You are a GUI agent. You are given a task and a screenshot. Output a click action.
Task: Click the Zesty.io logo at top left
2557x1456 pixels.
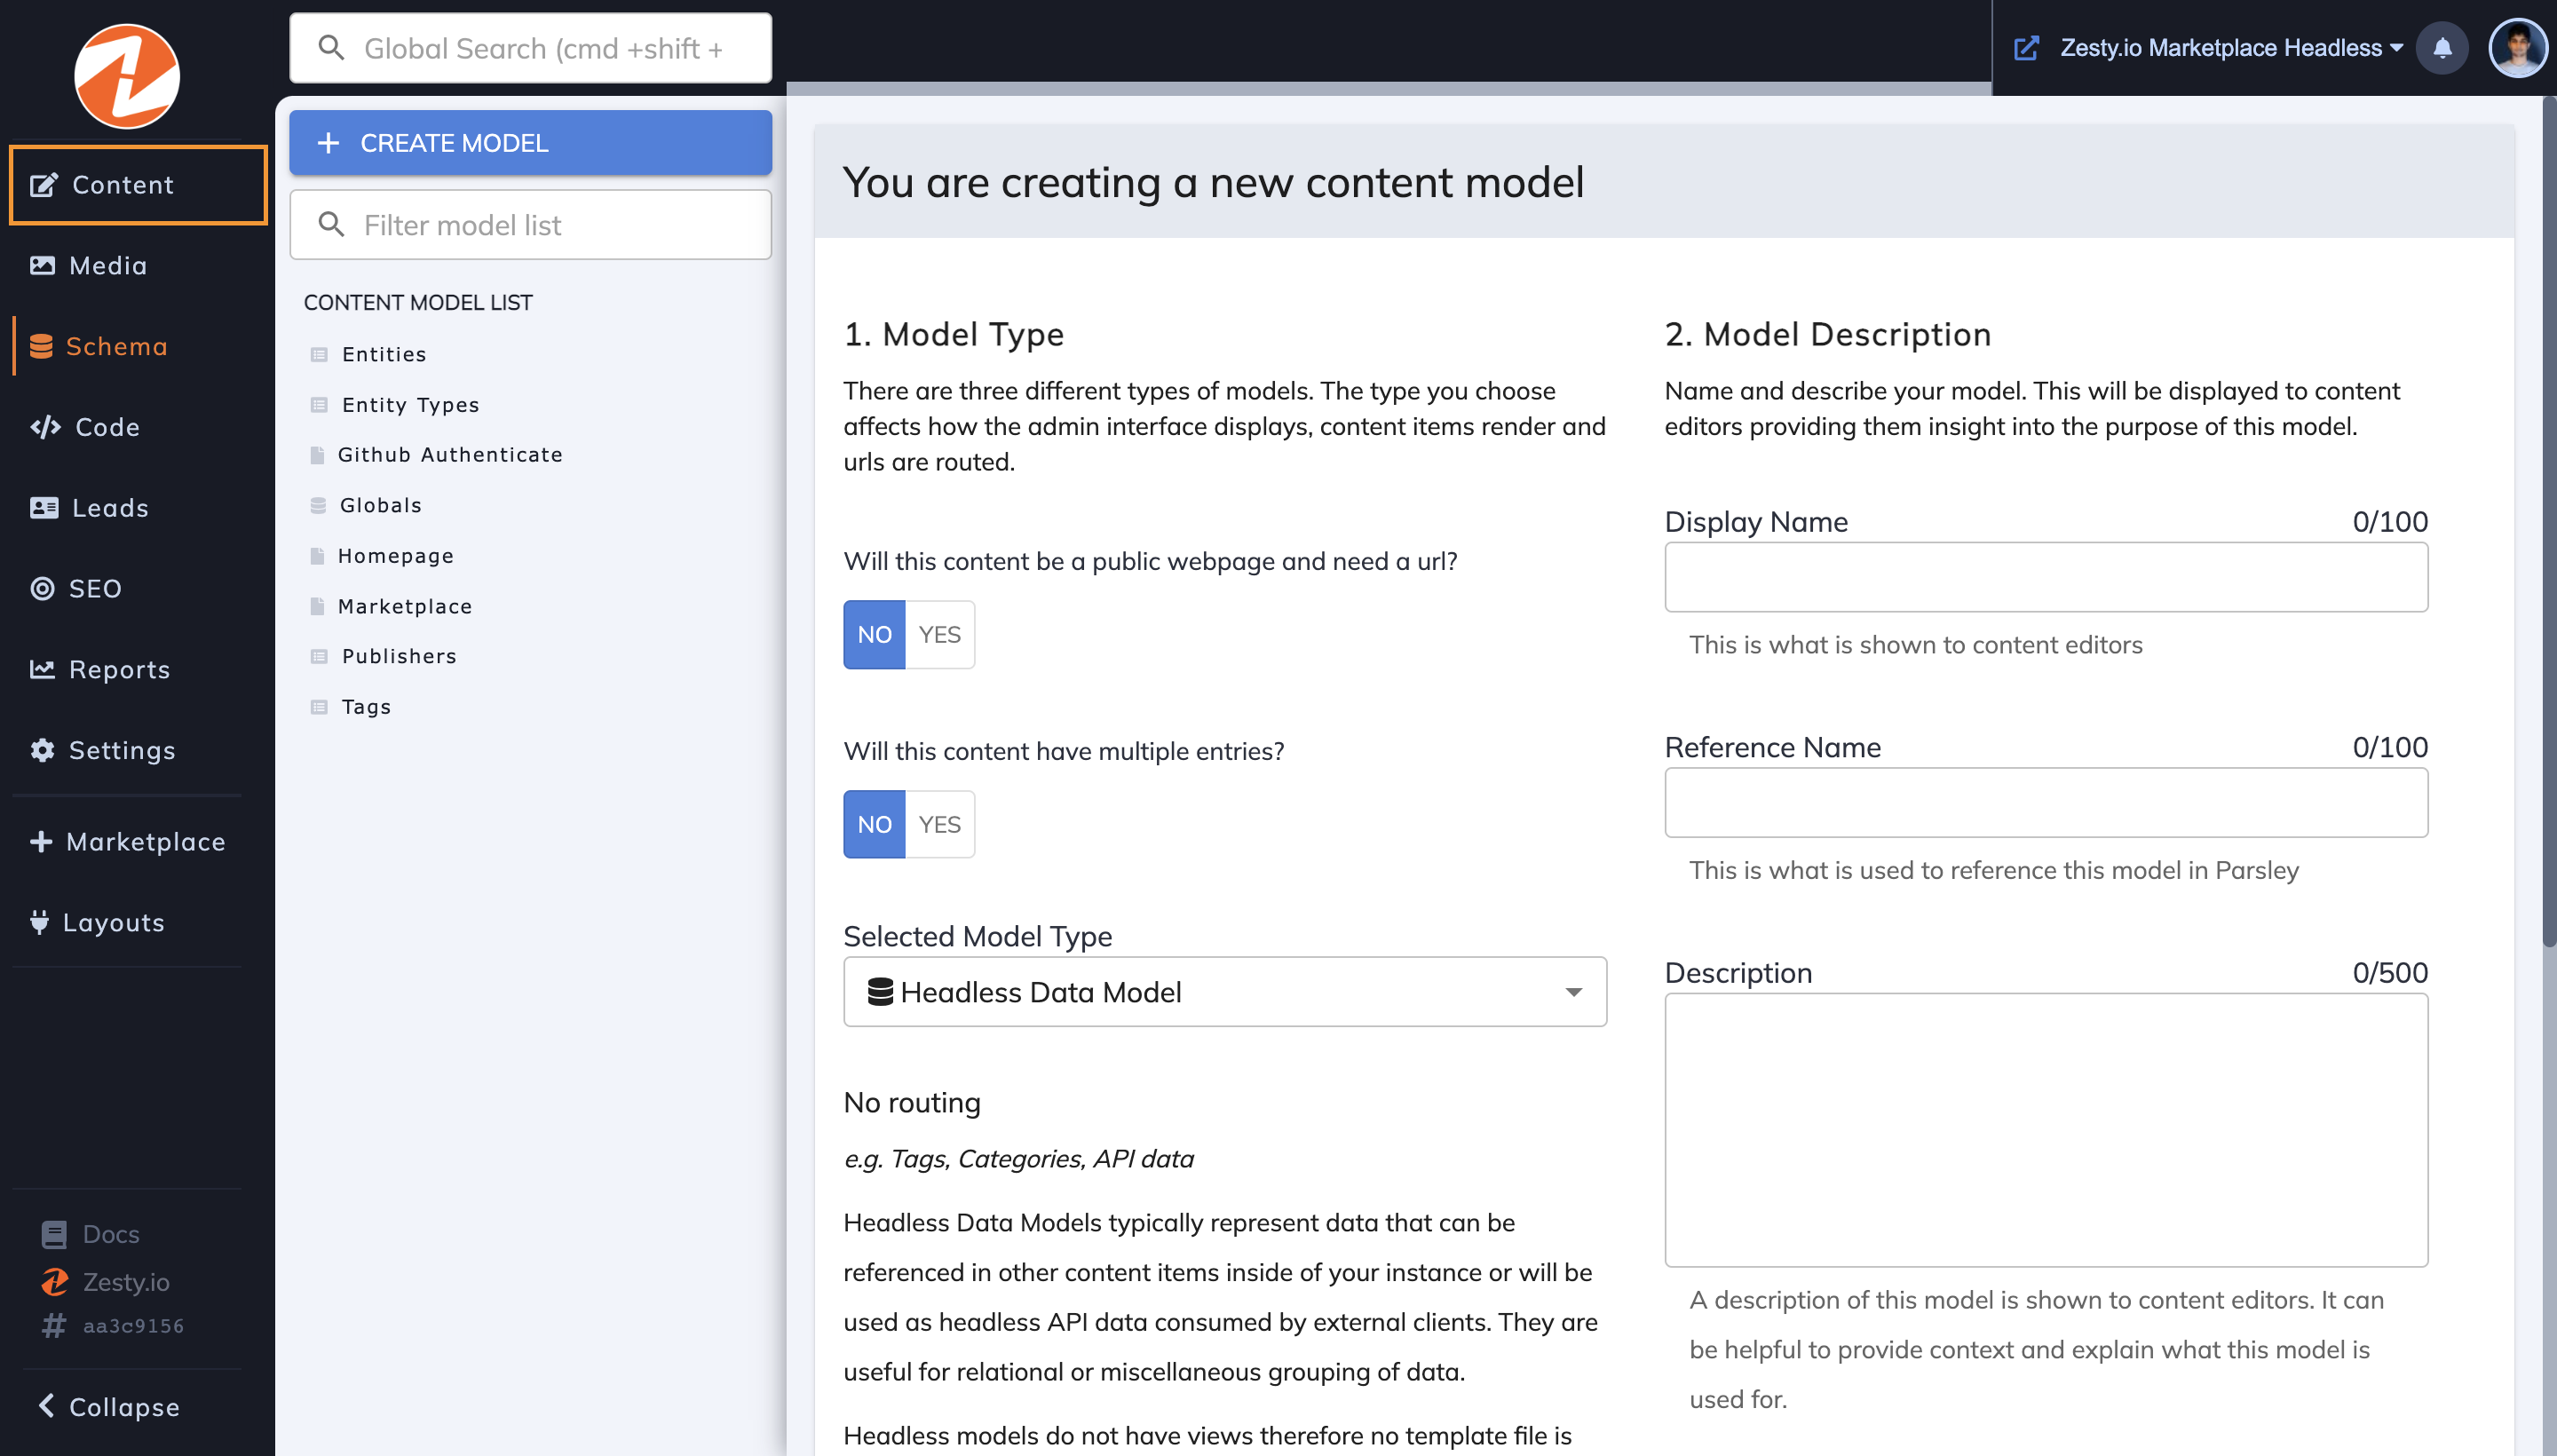pyautogui.click(x=127, y=76)
